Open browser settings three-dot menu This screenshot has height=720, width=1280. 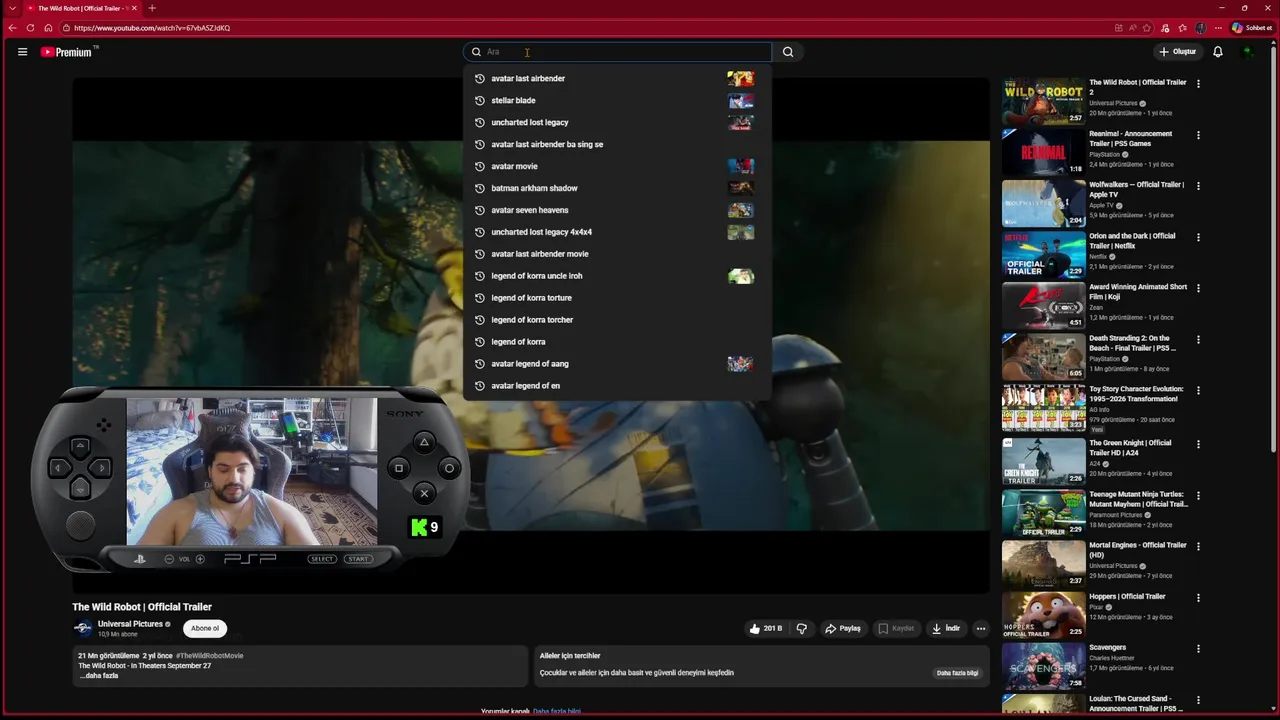pyautogui.click(x=1217, y=28)
